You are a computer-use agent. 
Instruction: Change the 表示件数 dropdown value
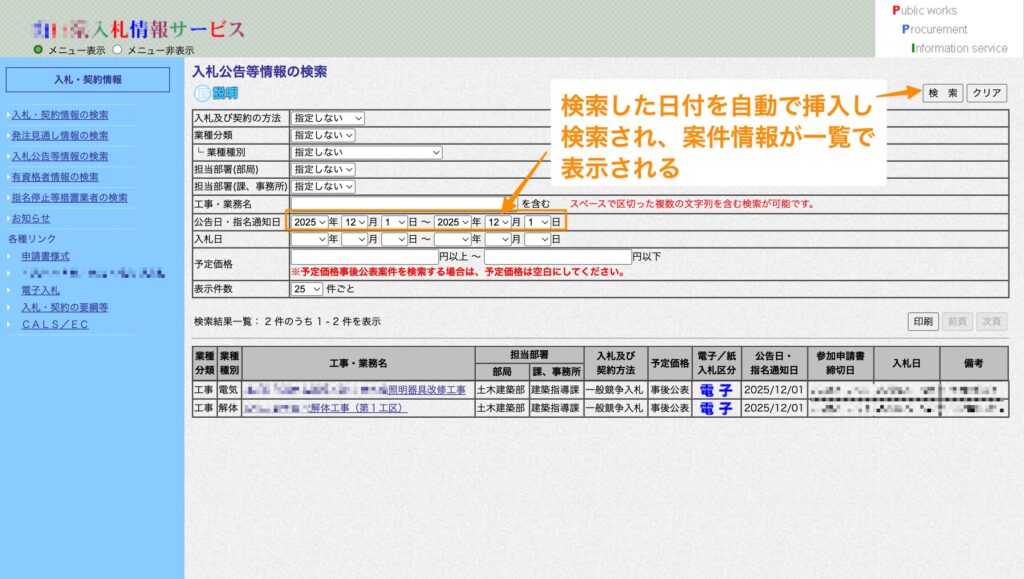coord(307,289)
